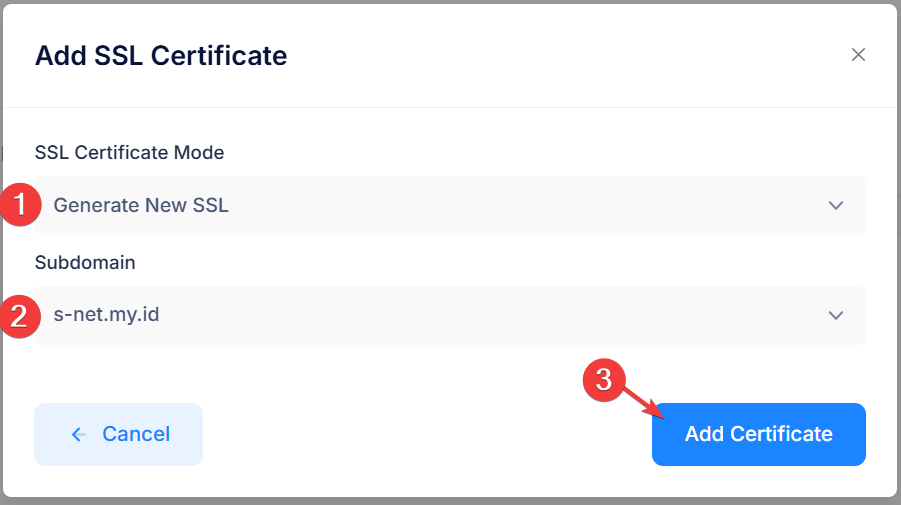The width and height of the screenshot is (901, 505).
Task: Click the Subdomain field label
Action: coord(85,263)
